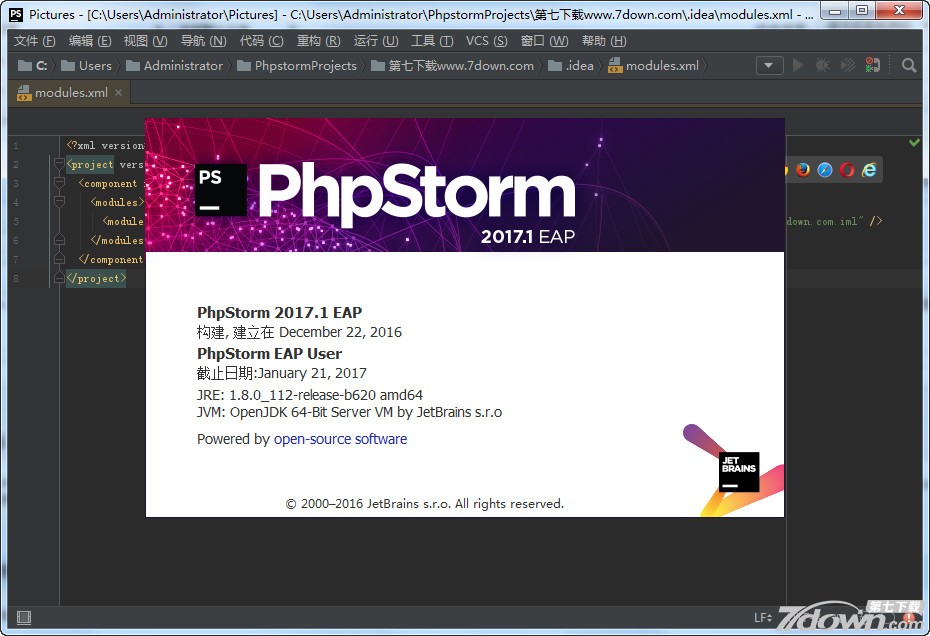This screenshot has height=636, width=930.
Task: Click the JetBrains copyright notice
Action: click(x=425, y=504)
